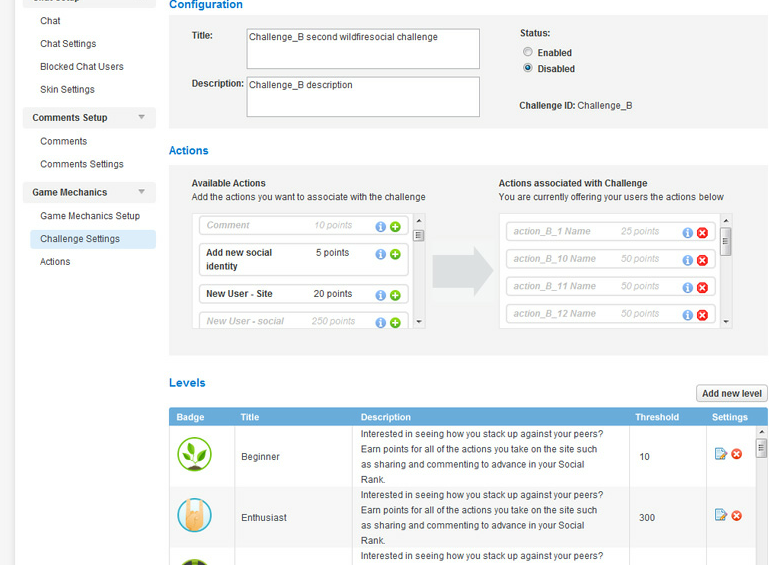Collapse the Game Mechanics section
769x566 pixels.
coord(141,191)
